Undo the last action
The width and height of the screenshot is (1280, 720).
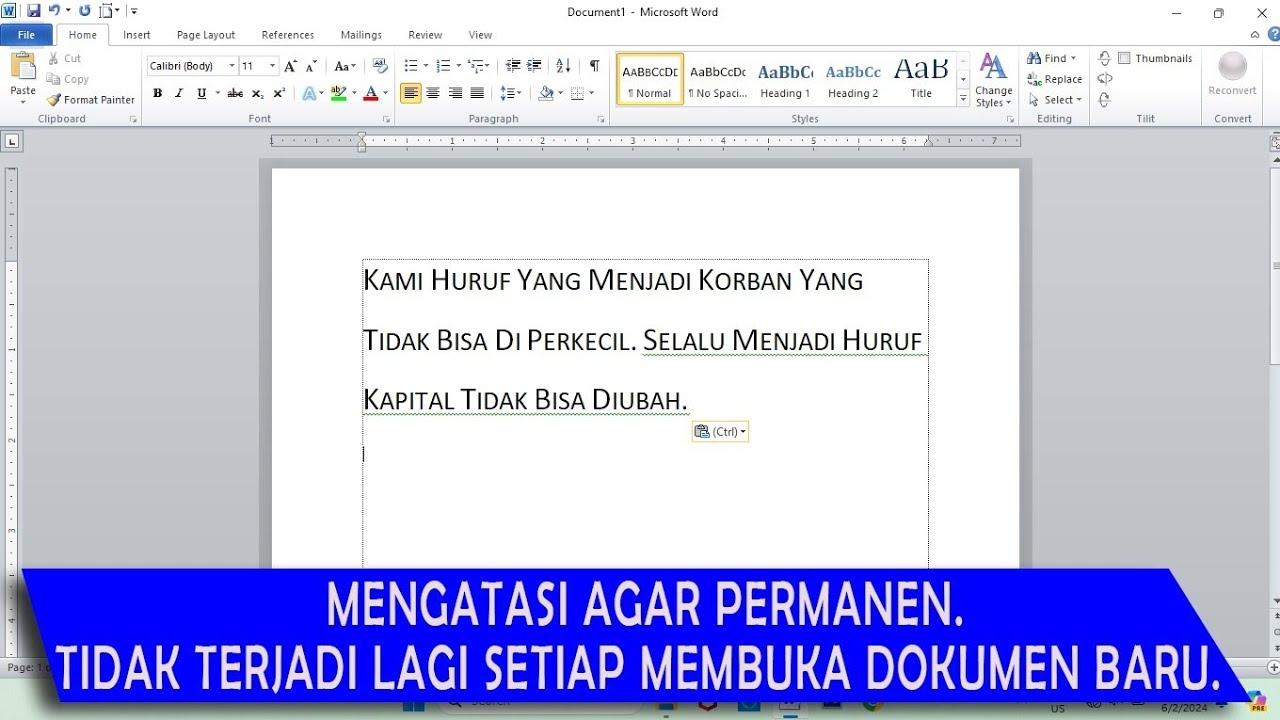[x=54, y=11]
